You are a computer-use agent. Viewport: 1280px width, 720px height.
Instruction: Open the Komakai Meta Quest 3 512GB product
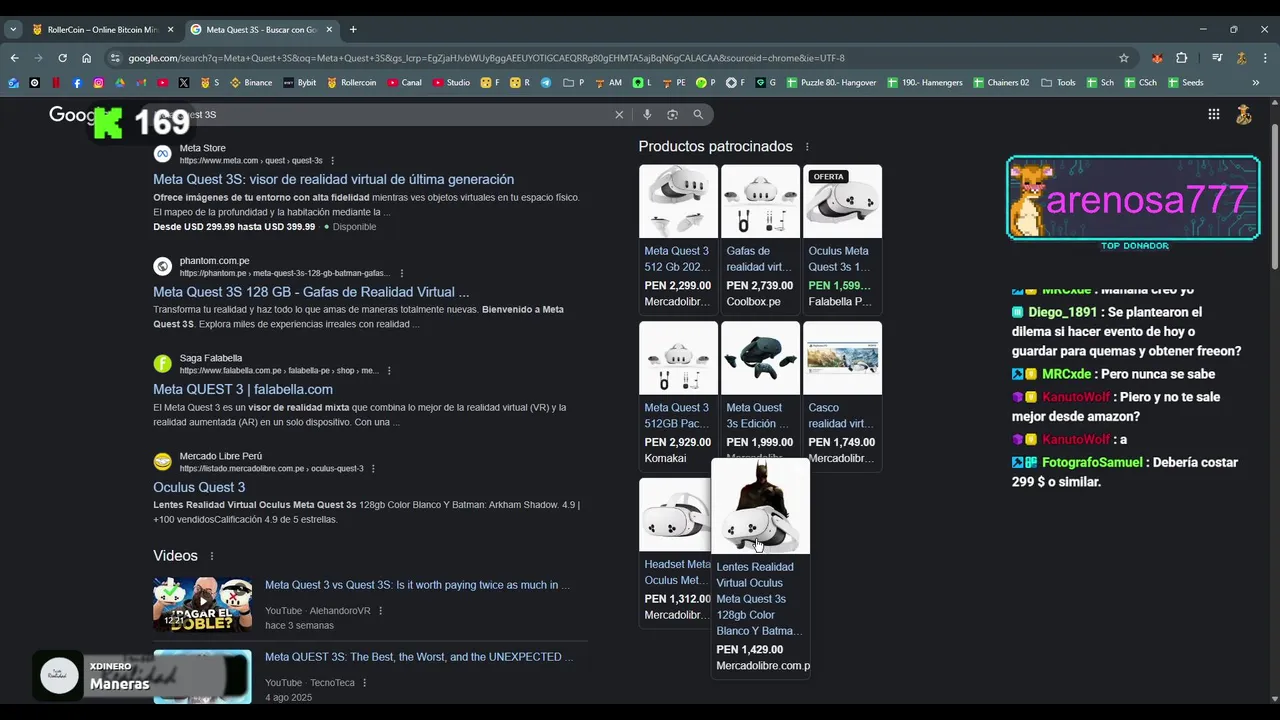(x=678, y=394)
